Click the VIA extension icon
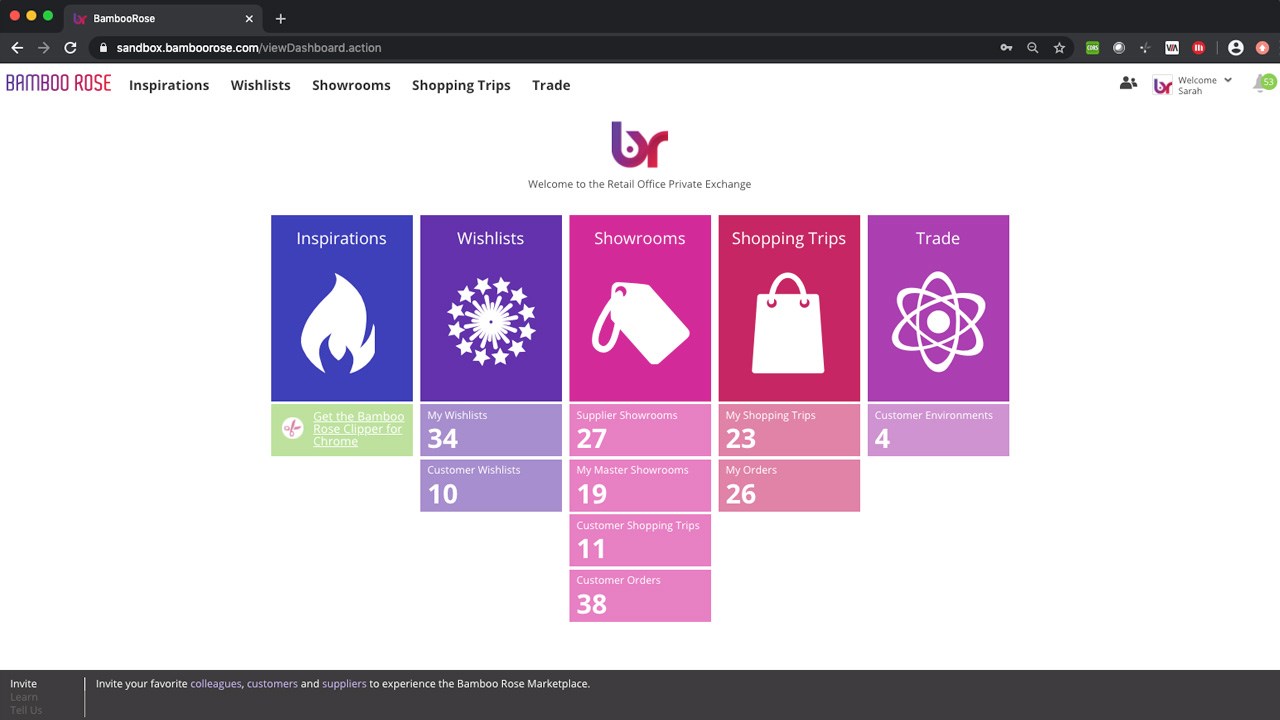This screenshot has height=720, width=1280. [1172, 47]
